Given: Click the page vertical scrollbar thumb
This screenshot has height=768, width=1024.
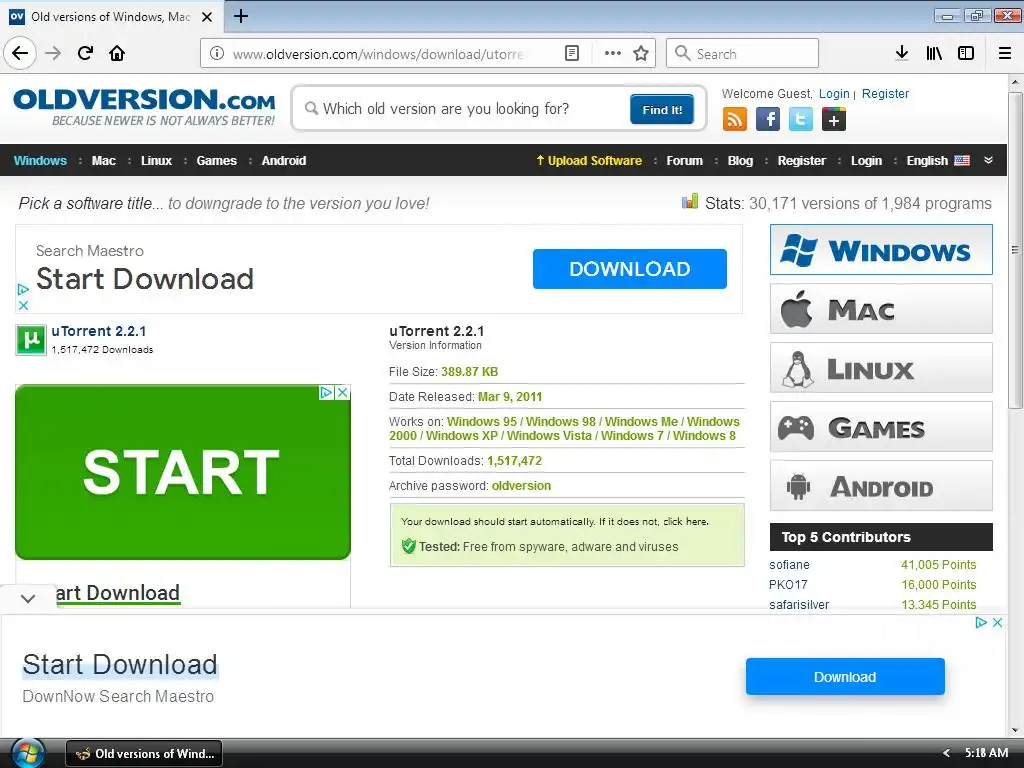Looking at the screenshot, I should [x=1014, y=251].
